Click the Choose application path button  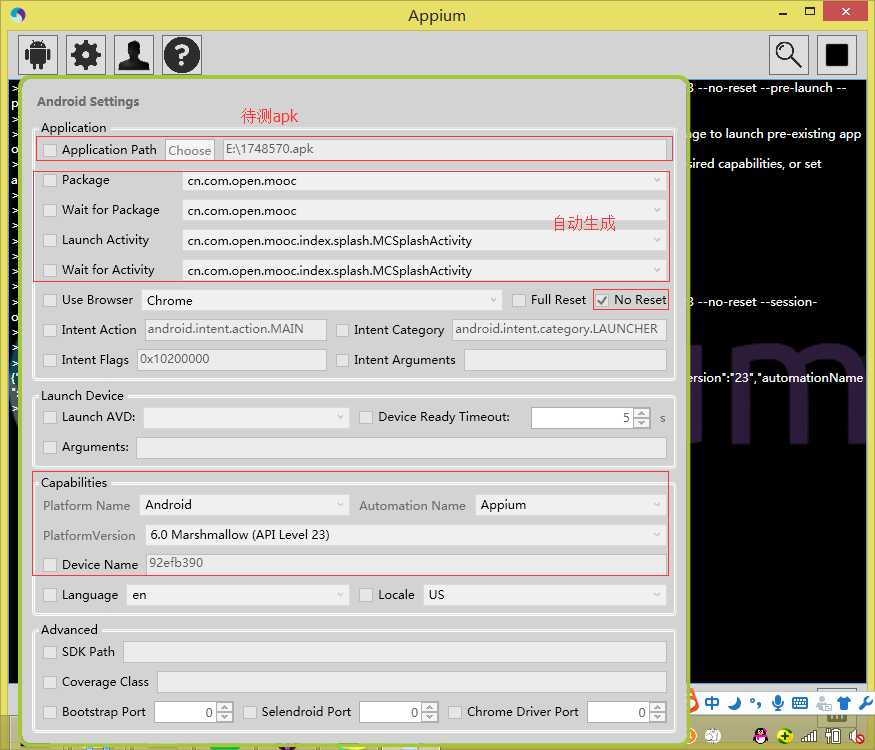(x=190, y=150)
